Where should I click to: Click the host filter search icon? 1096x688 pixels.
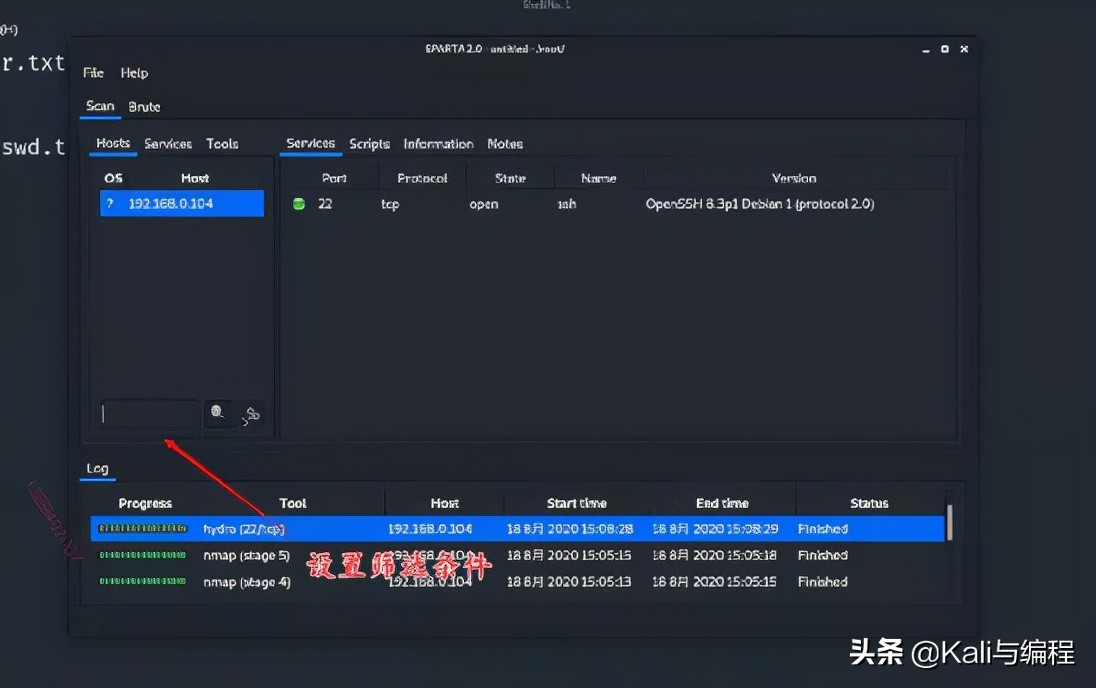[218, 413]
